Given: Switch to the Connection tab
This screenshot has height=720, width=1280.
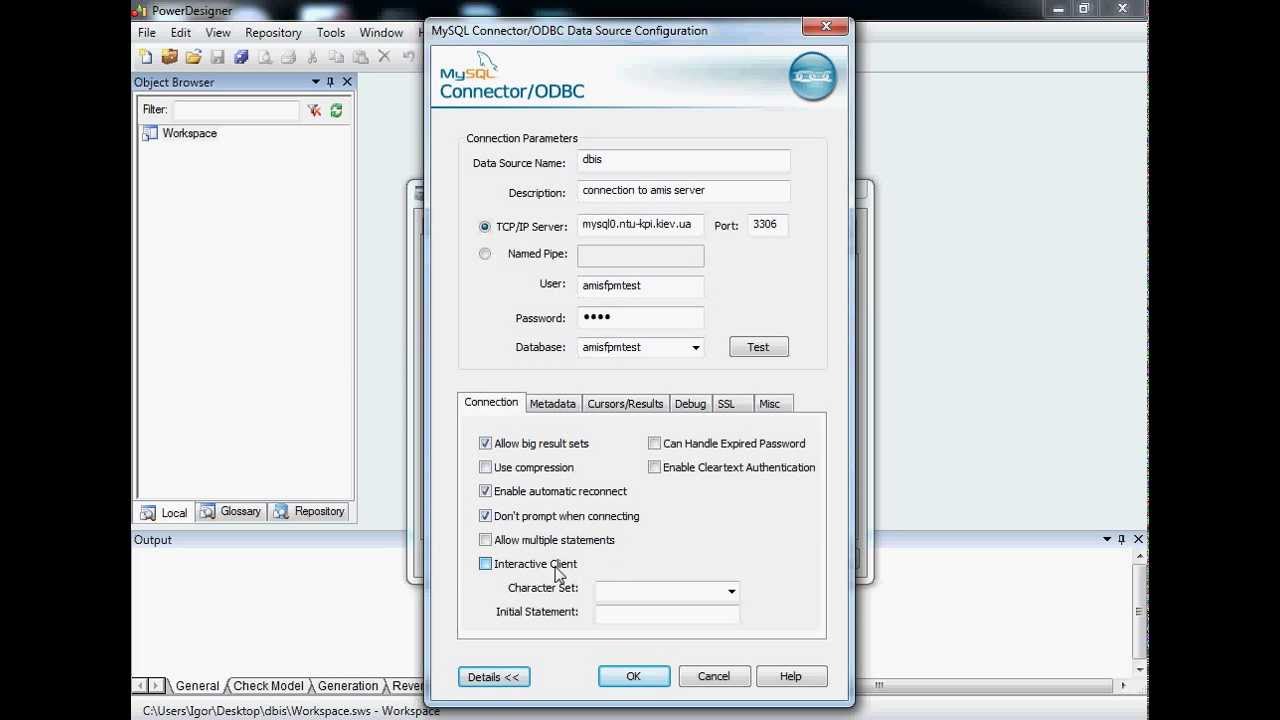Looking at the screenshot, I should pos(491,402).
